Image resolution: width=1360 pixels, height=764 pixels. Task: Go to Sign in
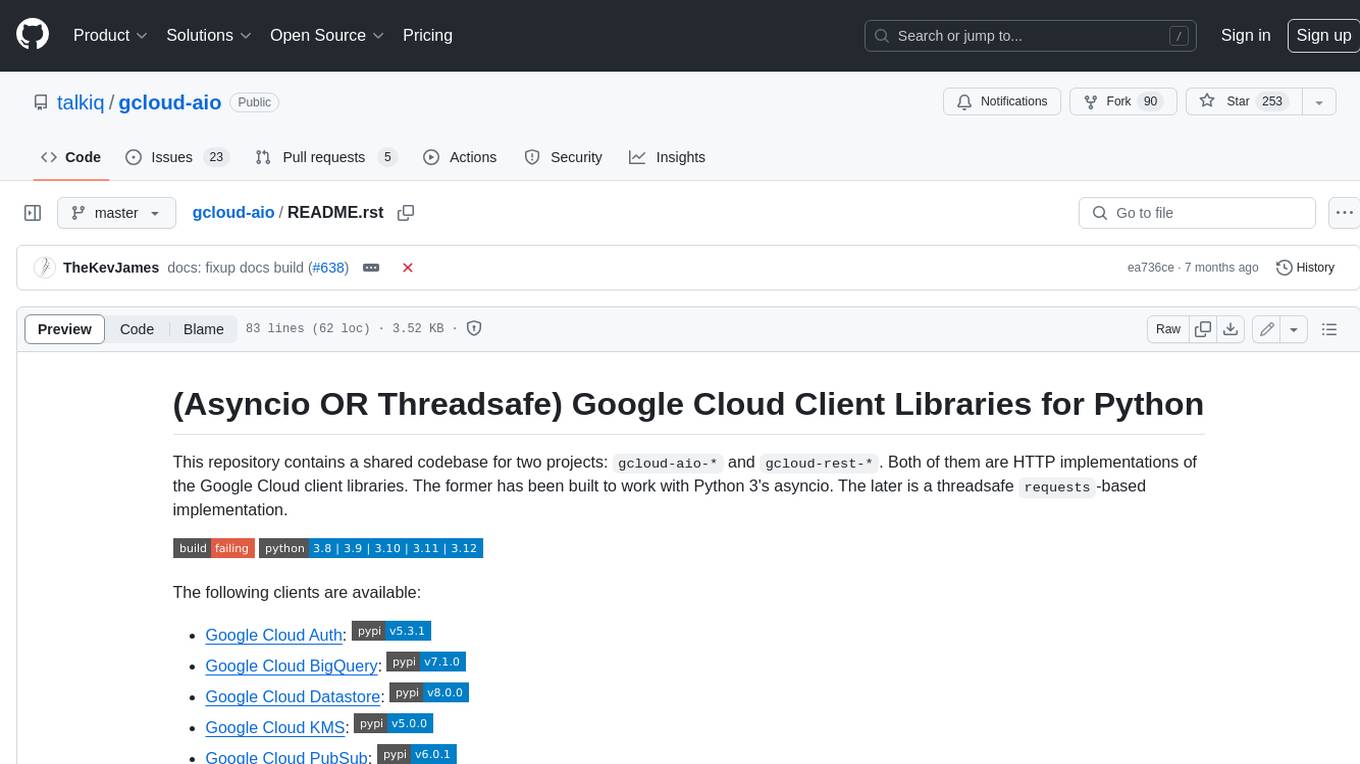[x=1245, y=35]
